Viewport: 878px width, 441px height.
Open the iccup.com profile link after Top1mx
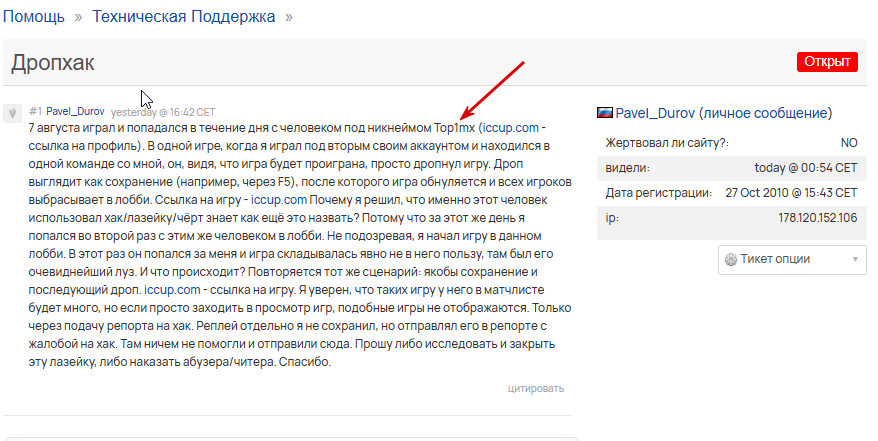click(511, 128)
